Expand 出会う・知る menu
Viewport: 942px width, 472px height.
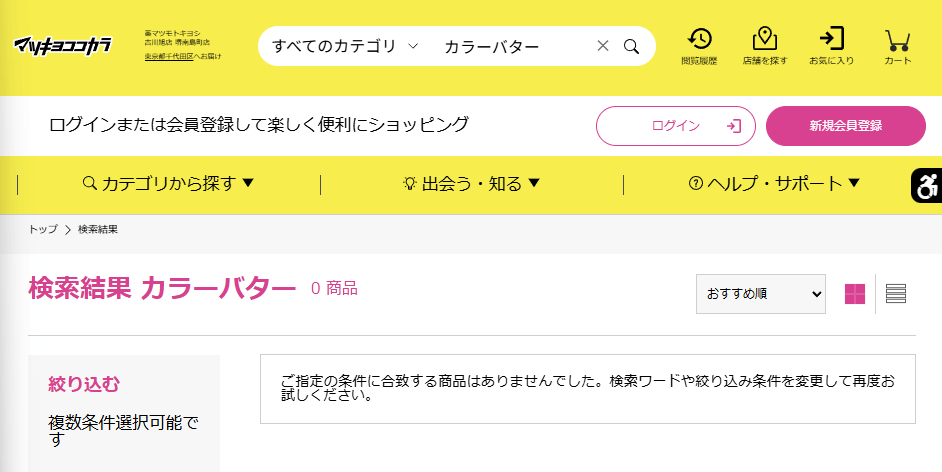coord(472,184)
